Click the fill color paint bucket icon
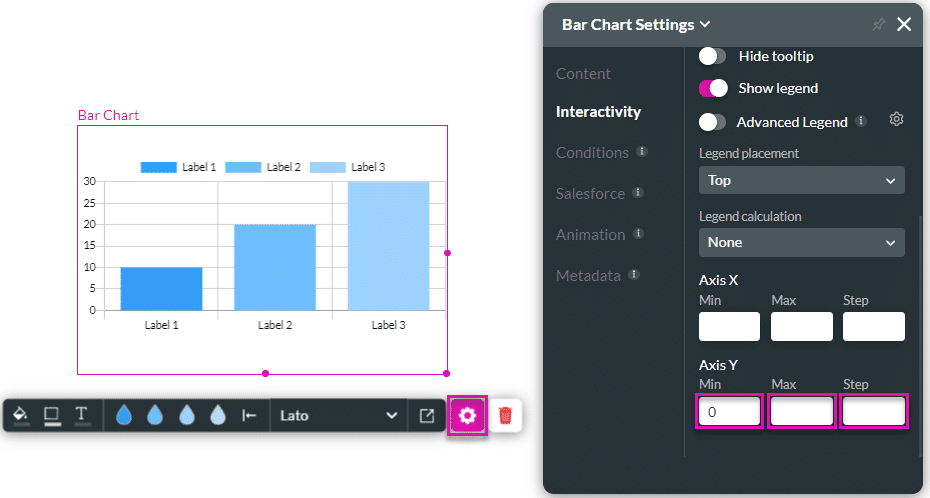This screenshot has width=930, height=498. tap(20, 415)
